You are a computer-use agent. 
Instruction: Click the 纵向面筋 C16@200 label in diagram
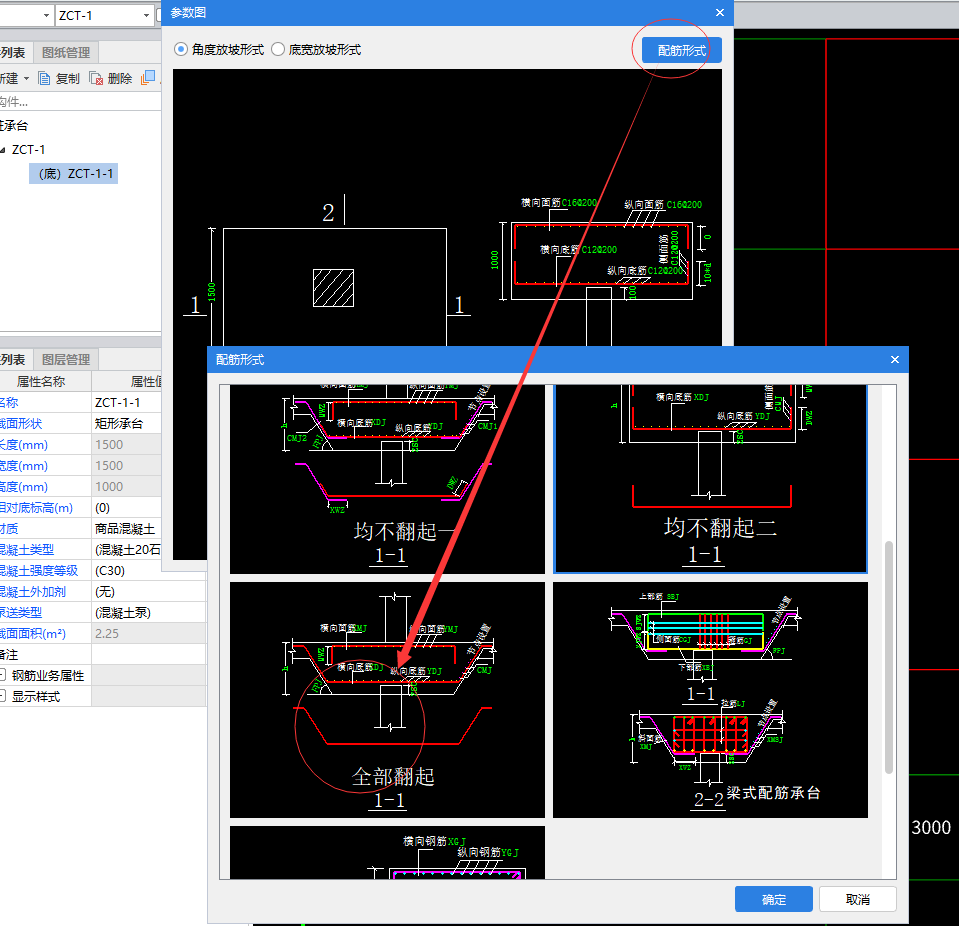pos(663,204)
